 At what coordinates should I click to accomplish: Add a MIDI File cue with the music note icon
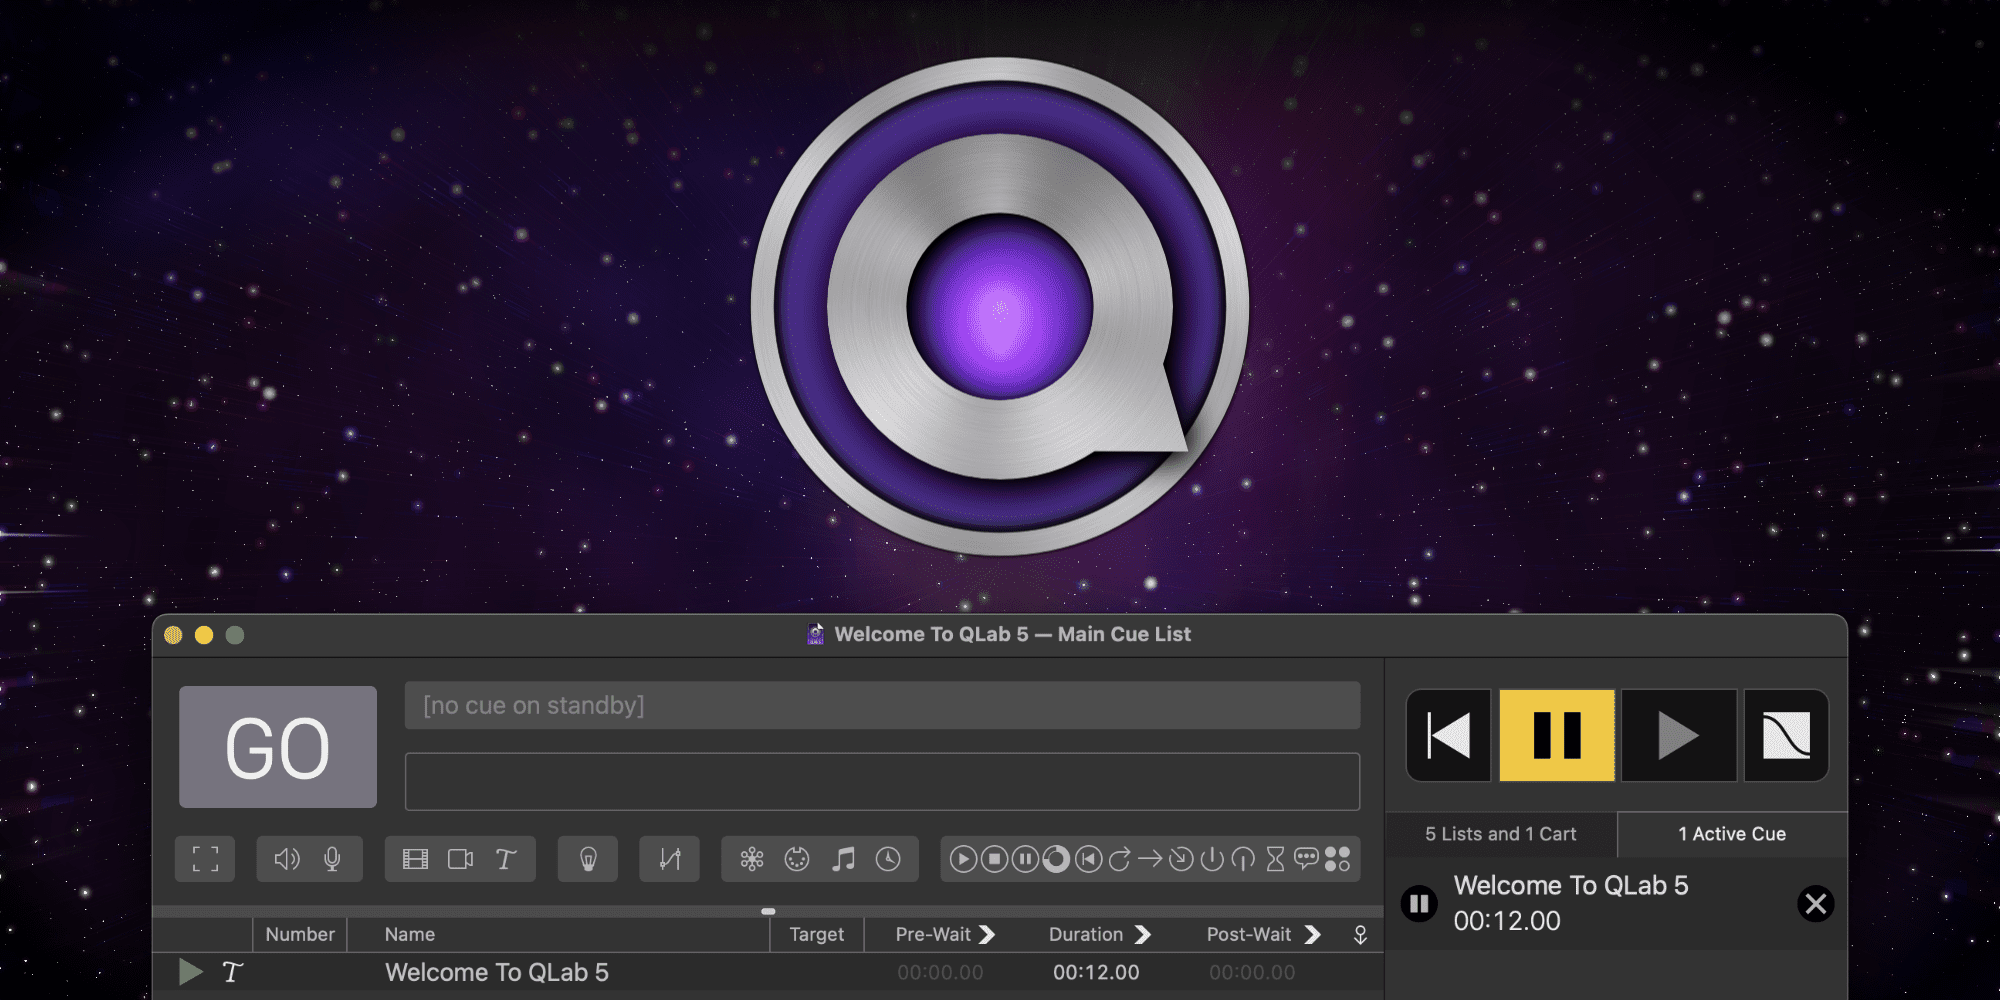coord(843,859)
